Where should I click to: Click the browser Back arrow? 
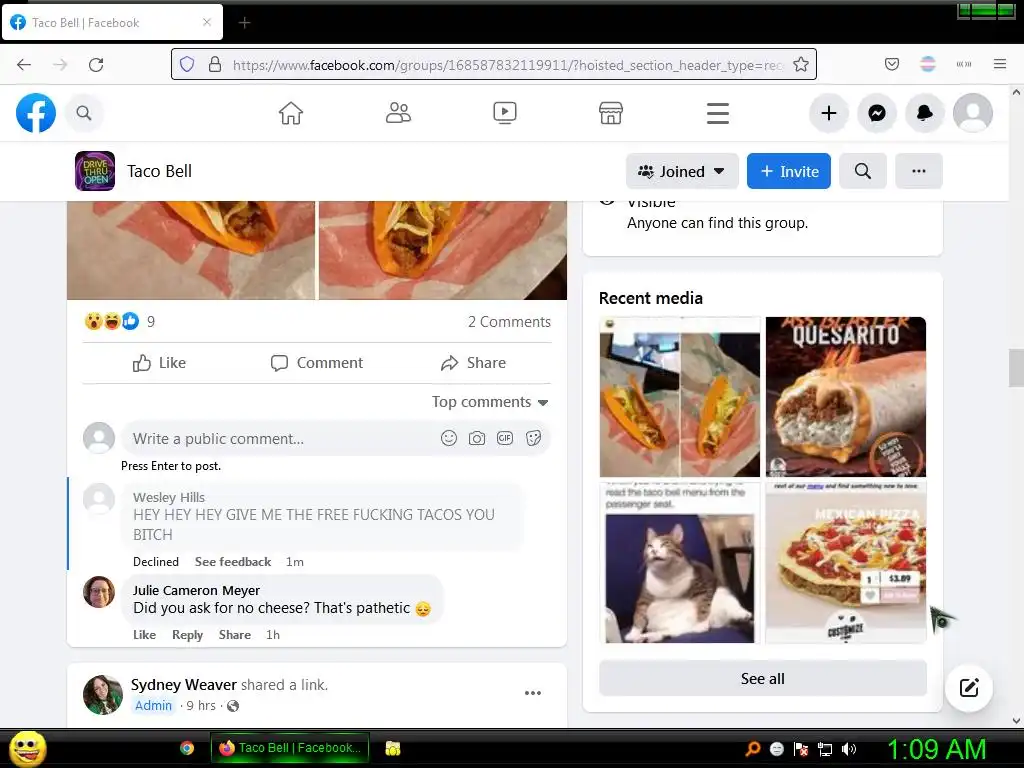point(24,65)
